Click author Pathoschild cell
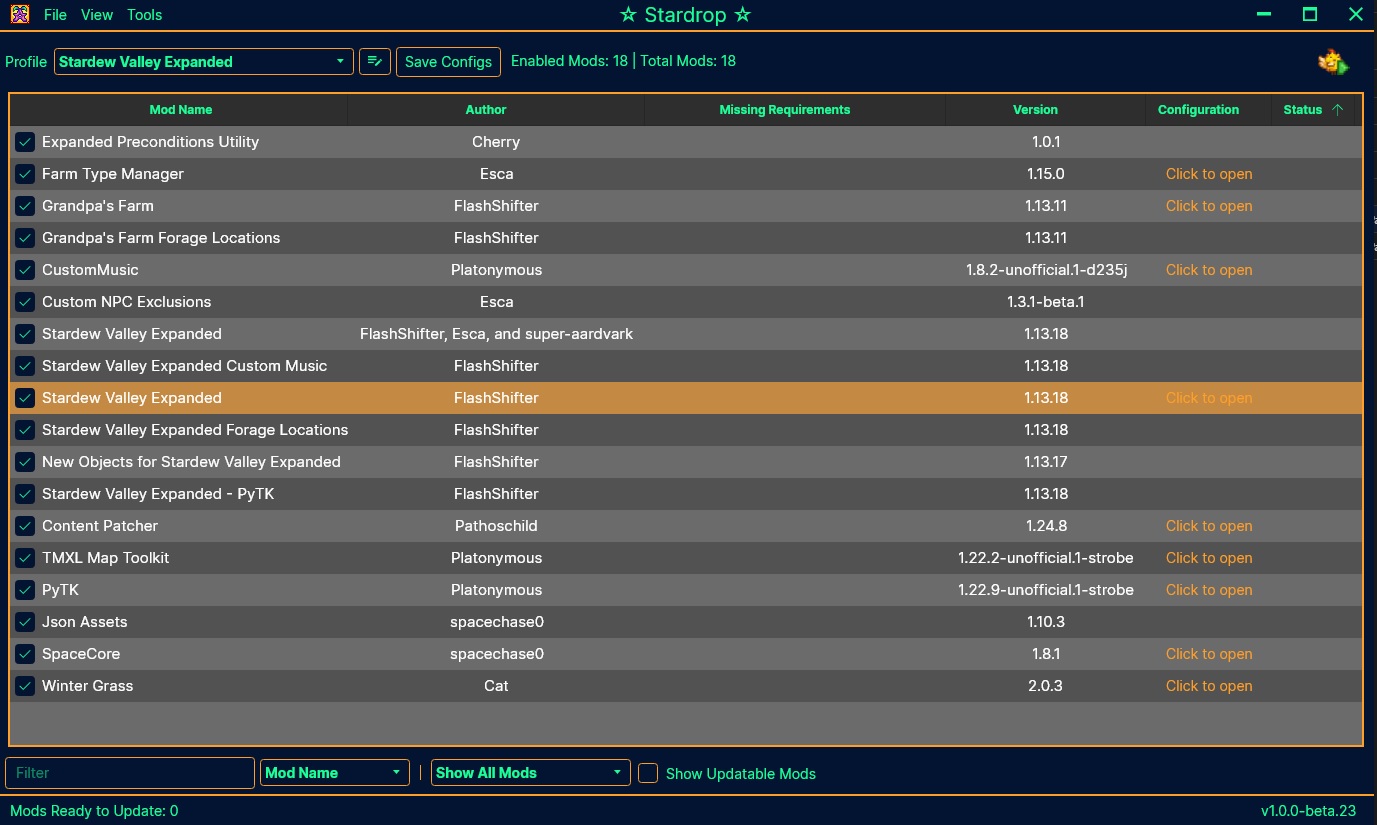The image size is (1377, 825). (x=496, y=526)
